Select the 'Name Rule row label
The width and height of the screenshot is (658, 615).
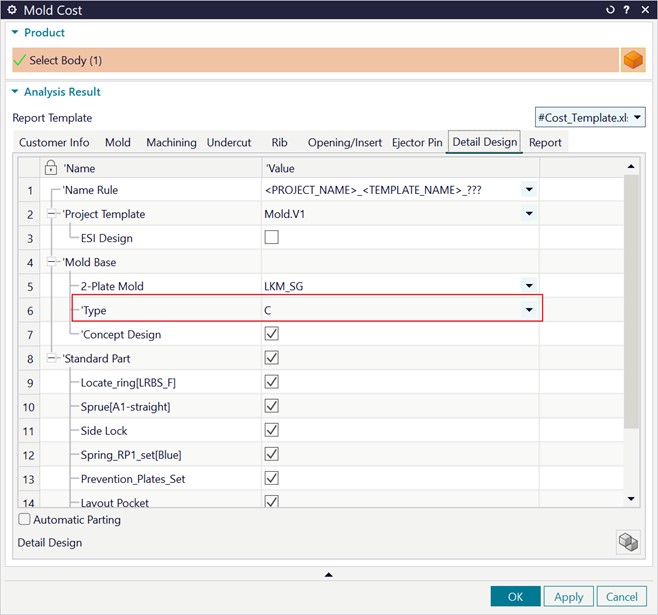[90, 190]
